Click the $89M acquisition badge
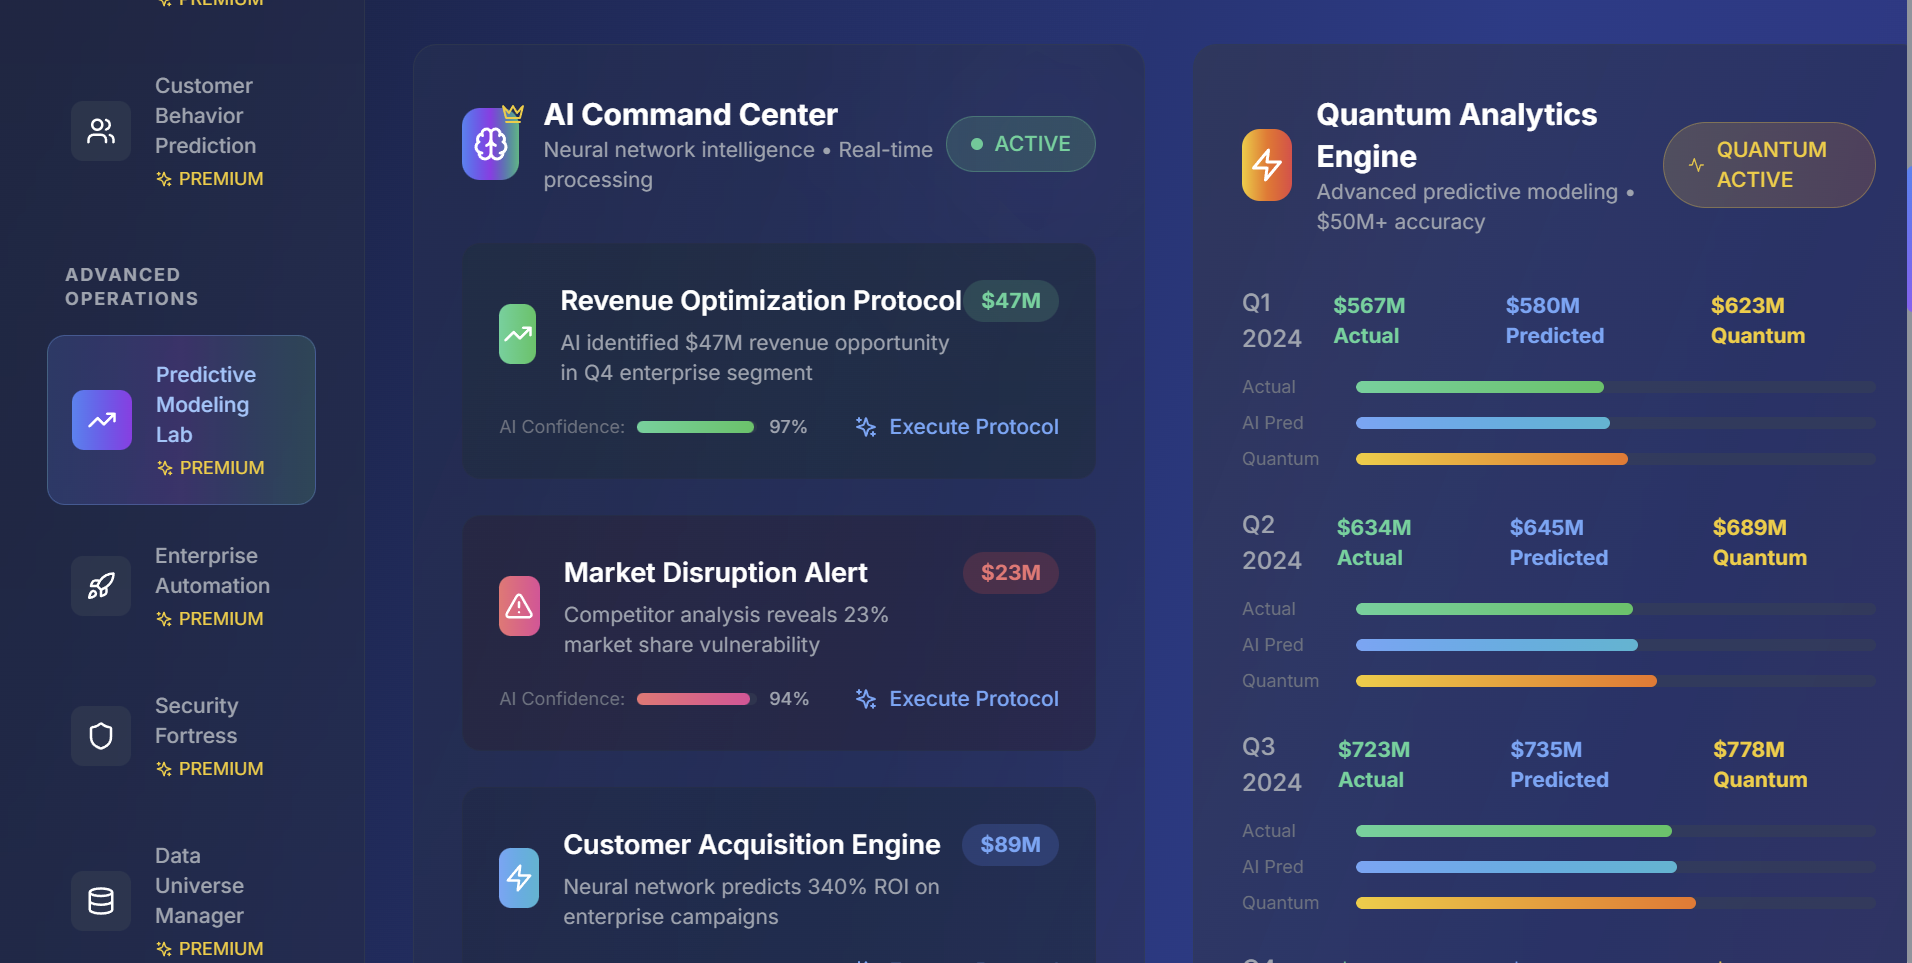Image resolution: width=1912 pixels, height=963 pixels. pyautogui.click(x=1010, y=845)
